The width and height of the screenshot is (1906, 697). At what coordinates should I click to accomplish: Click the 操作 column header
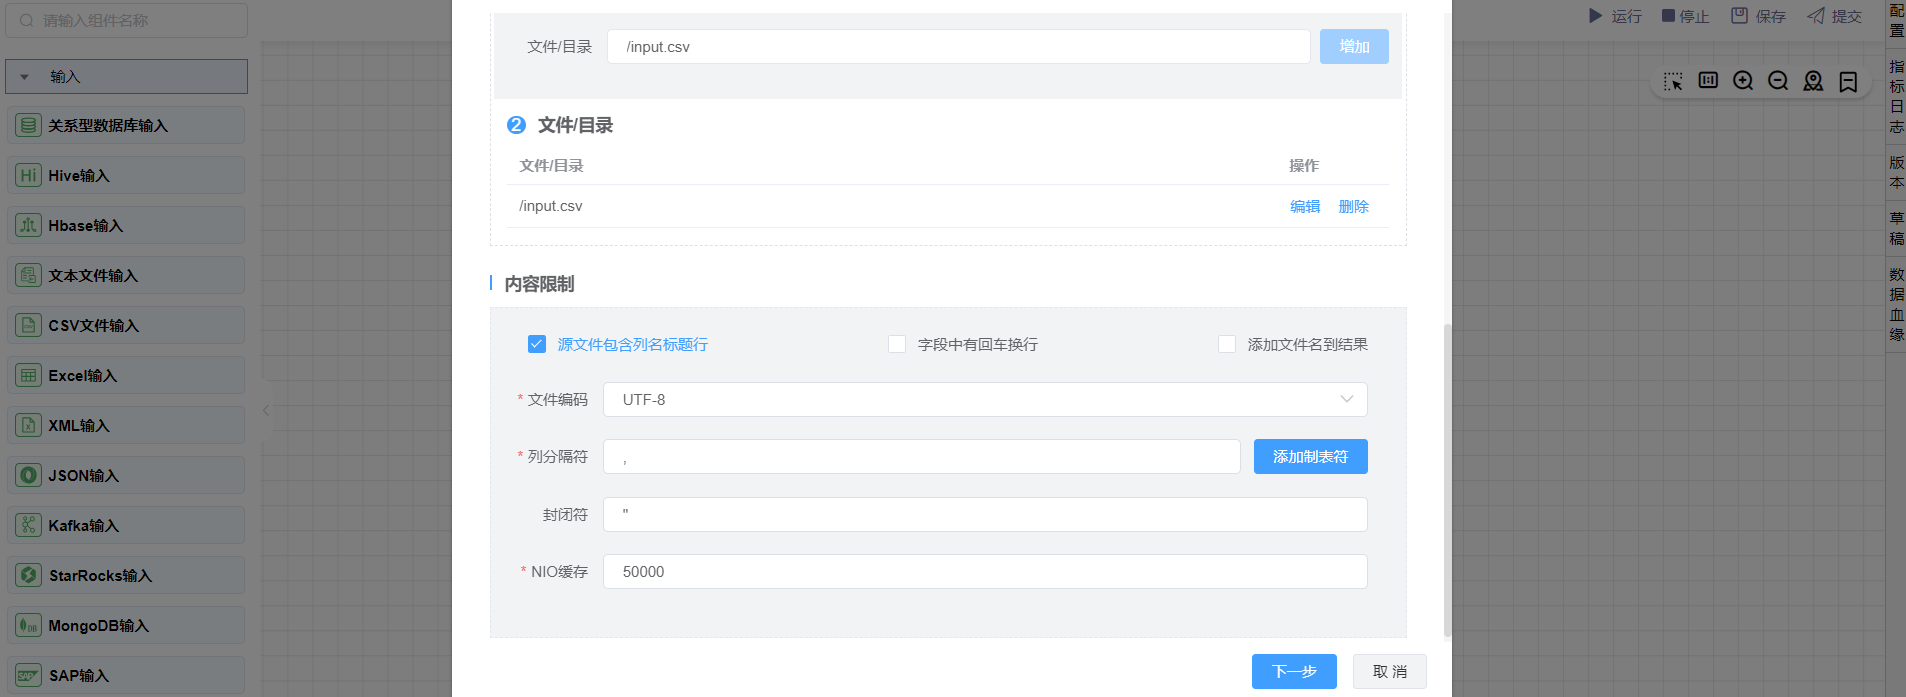(x=1304, y=165)
